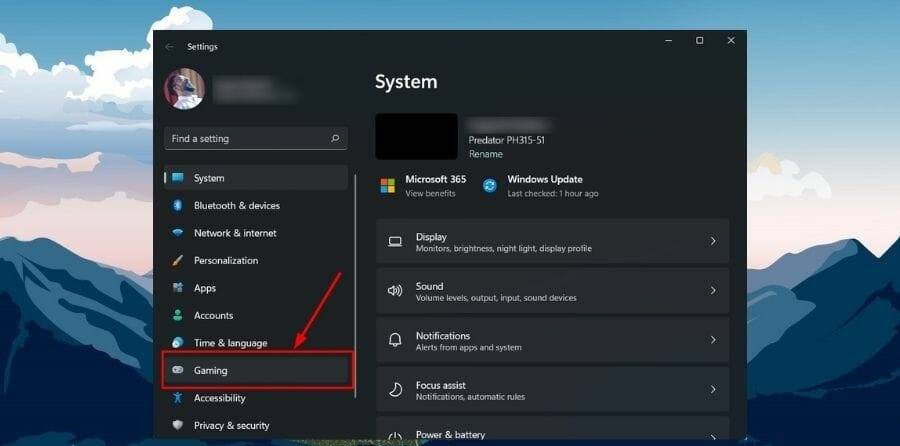Click the Apps icon in sidebar

click(x=178, y=288)
